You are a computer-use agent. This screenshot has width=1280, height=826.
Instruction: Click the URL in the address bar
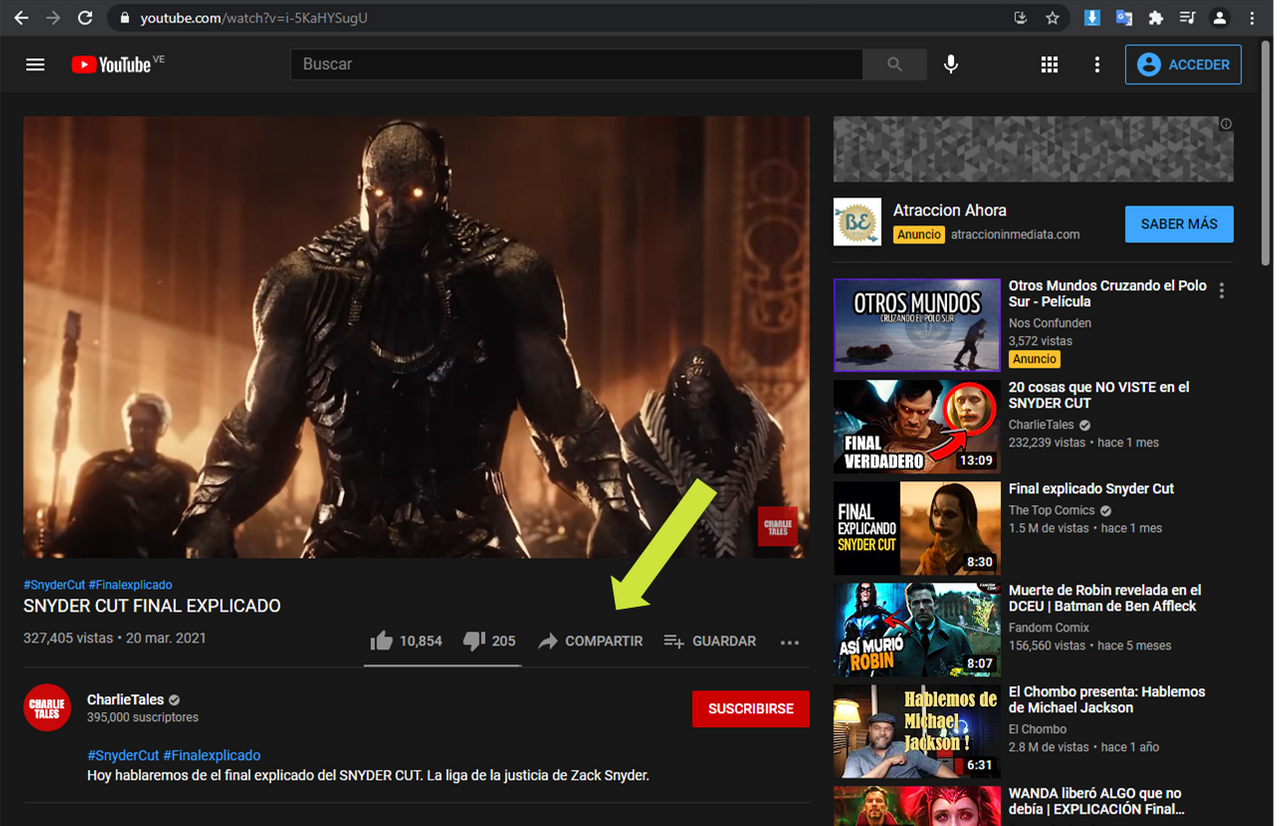coord(254,18)
